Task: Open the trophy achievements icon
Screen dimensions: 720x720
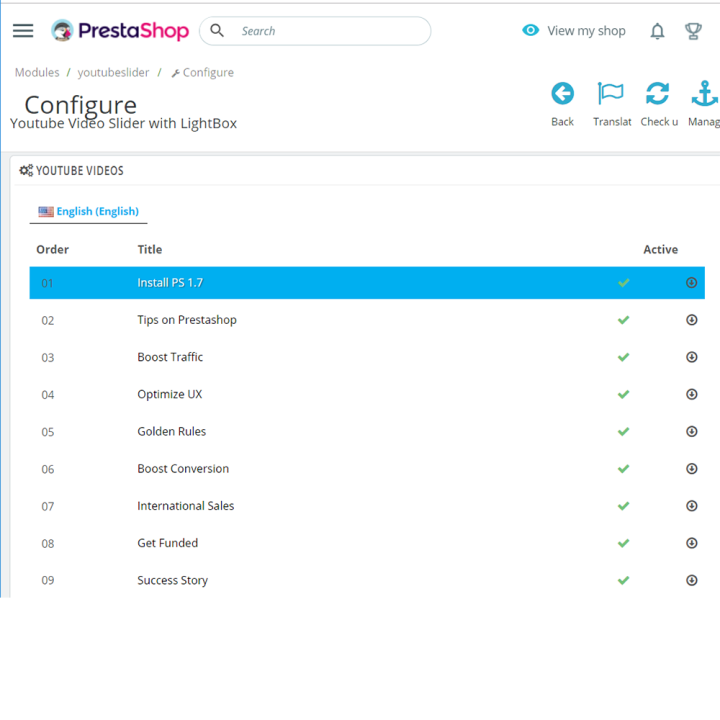Action: 693,31
